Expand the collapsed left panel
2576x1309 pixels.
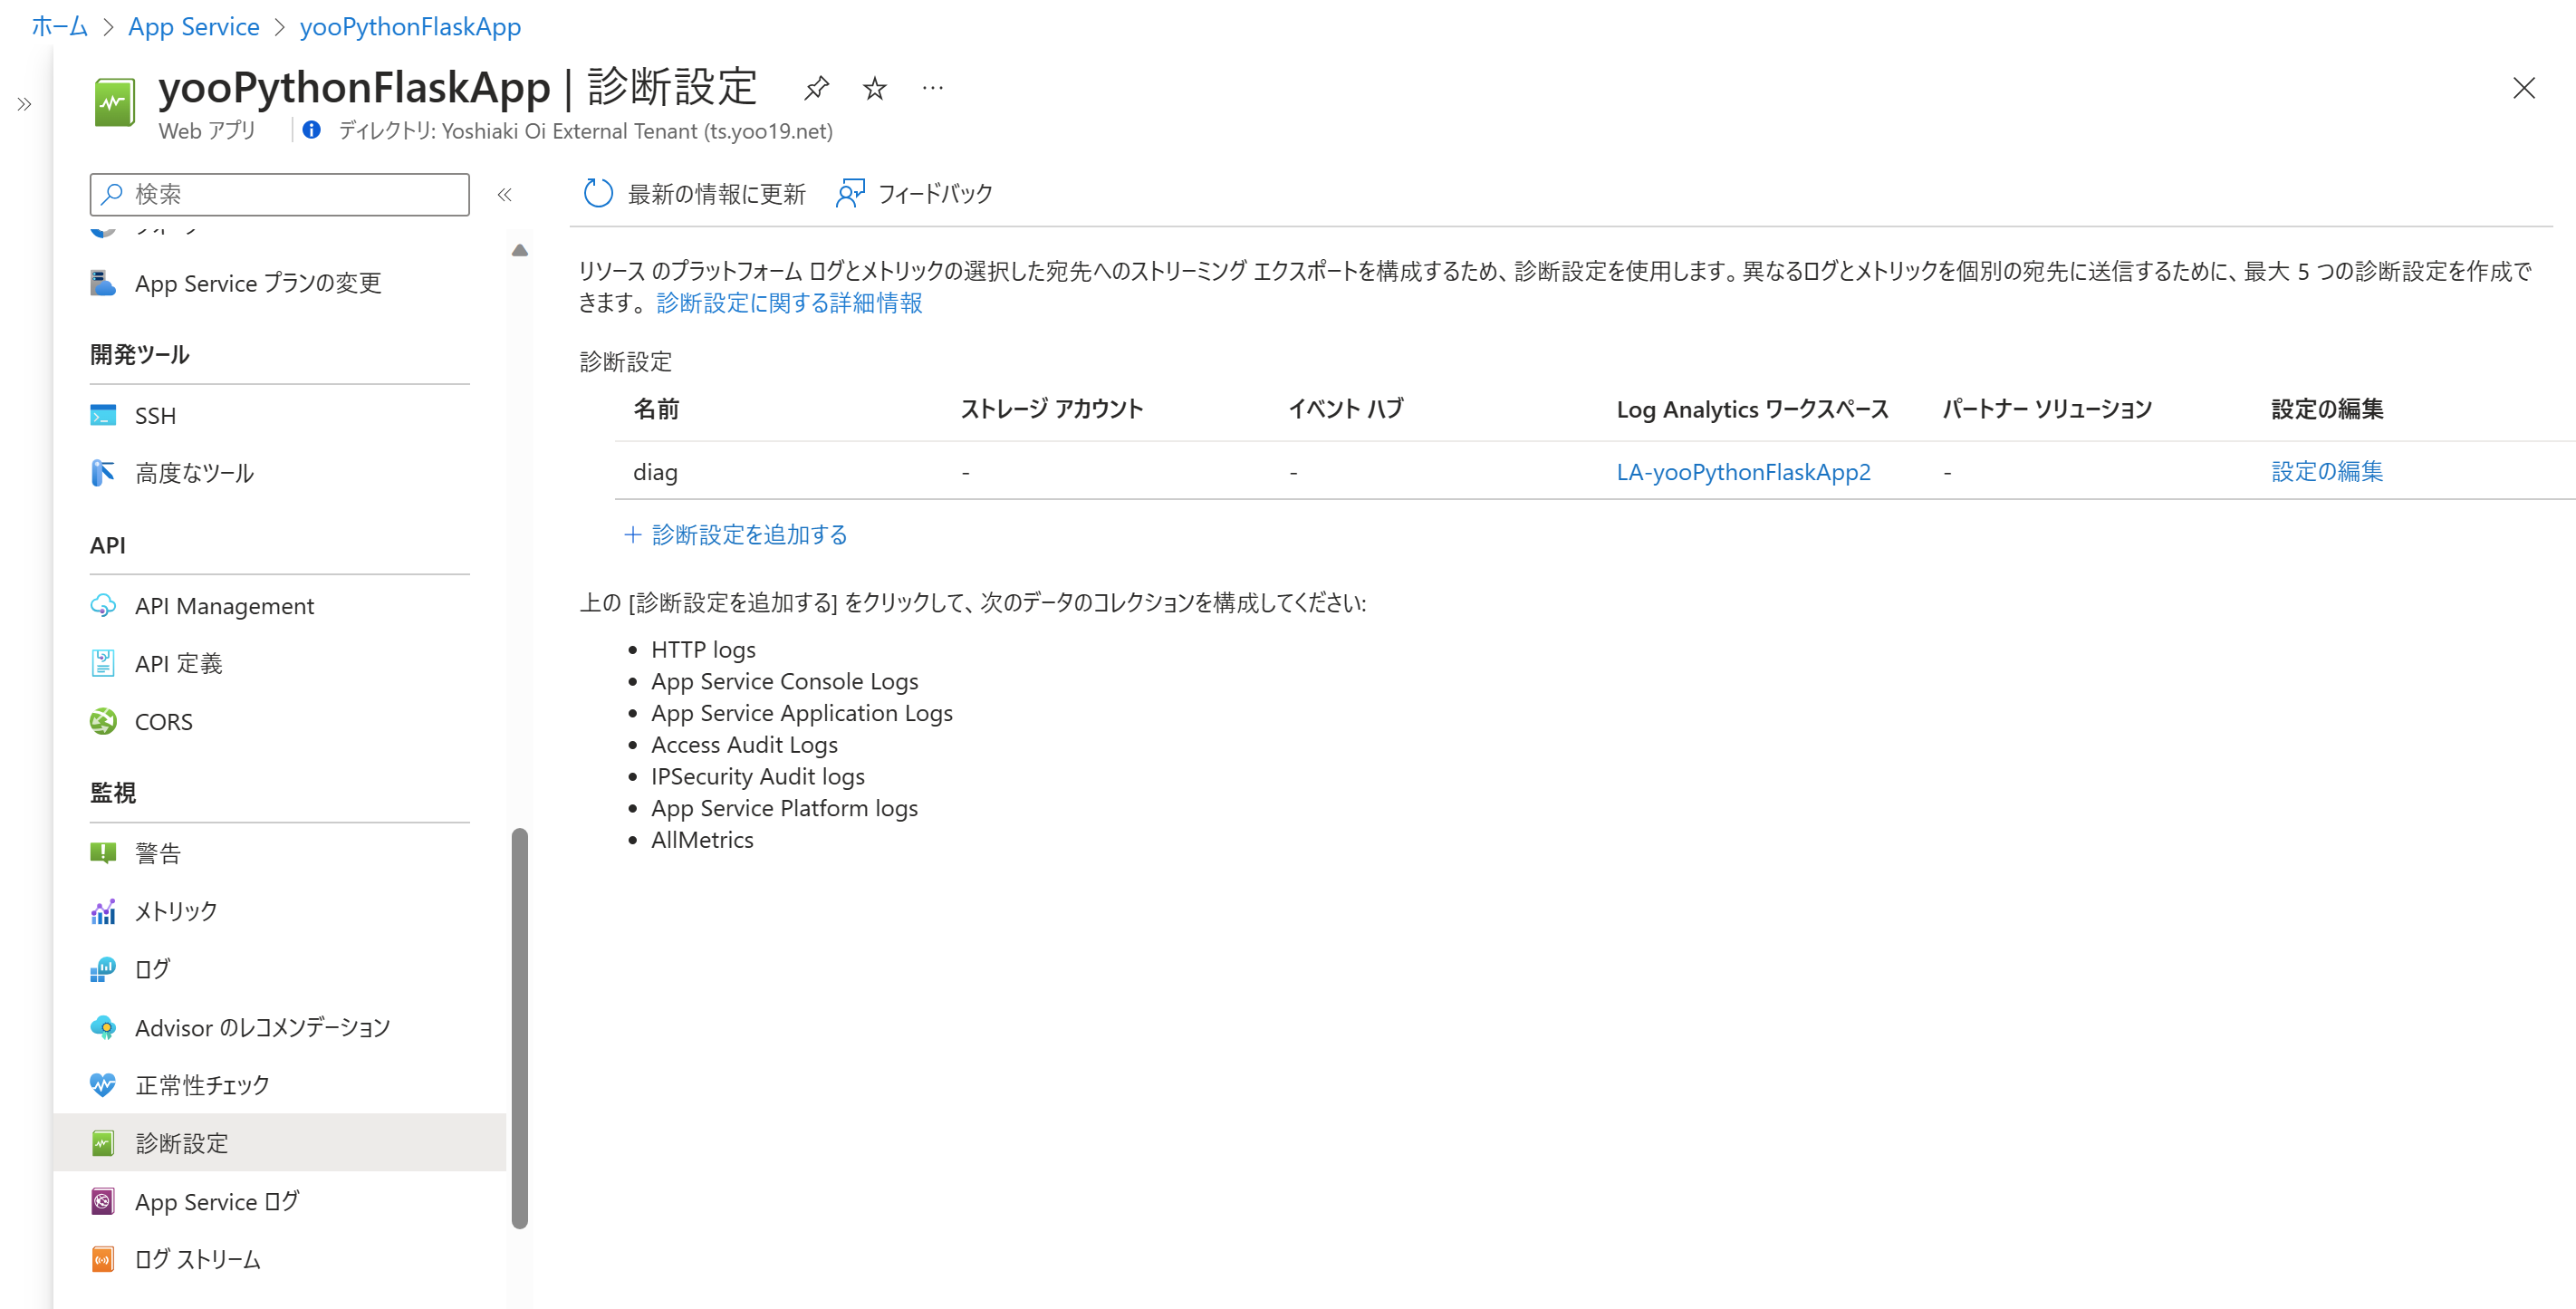coord(24,103)
